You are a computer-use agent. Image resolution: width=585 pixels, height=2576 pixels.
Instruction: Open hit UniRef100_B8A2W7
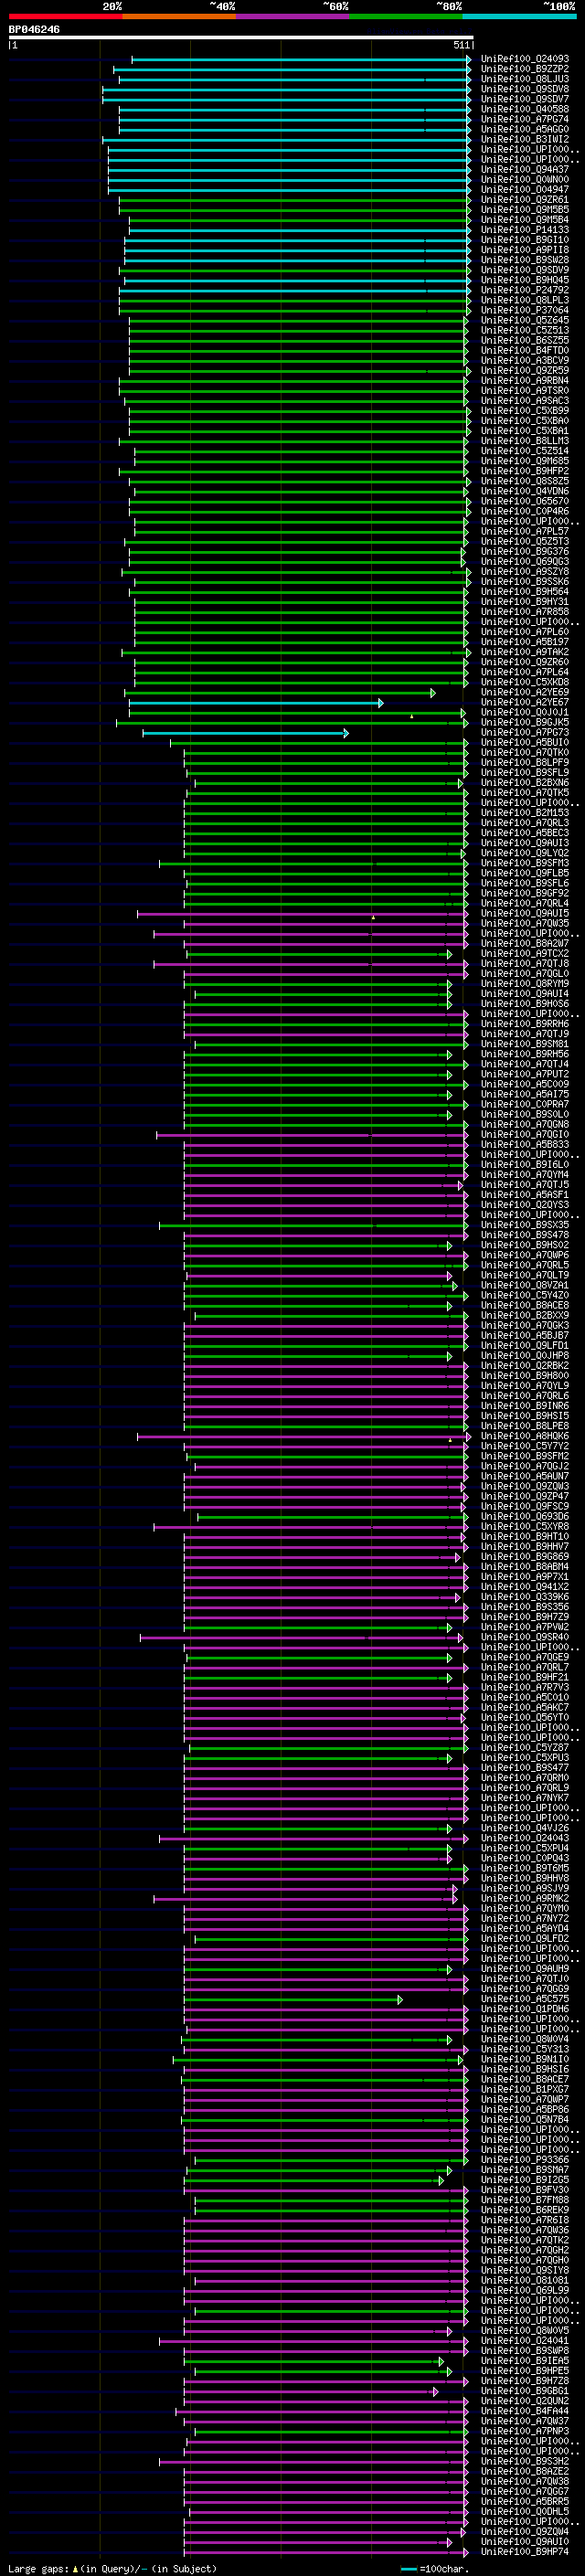[x=525, y=943]
